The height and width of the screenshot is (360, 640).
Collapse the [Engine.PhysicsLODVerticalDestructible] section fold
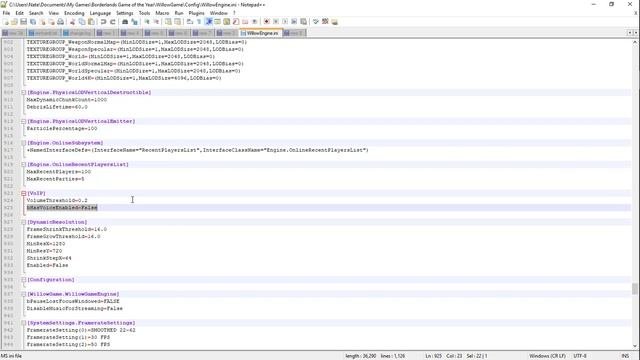tap(23, 93)
